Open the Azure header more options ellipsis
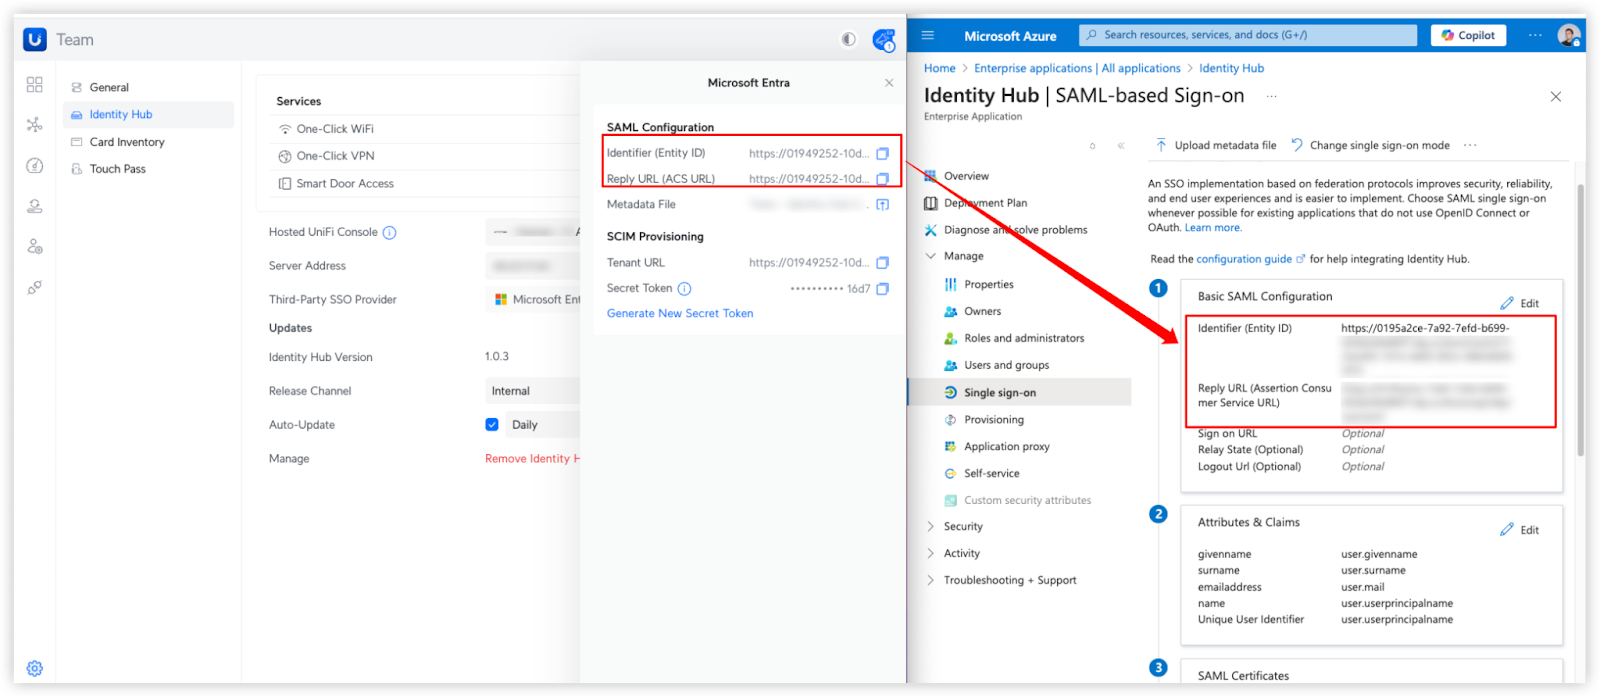 pos(1535,35)
